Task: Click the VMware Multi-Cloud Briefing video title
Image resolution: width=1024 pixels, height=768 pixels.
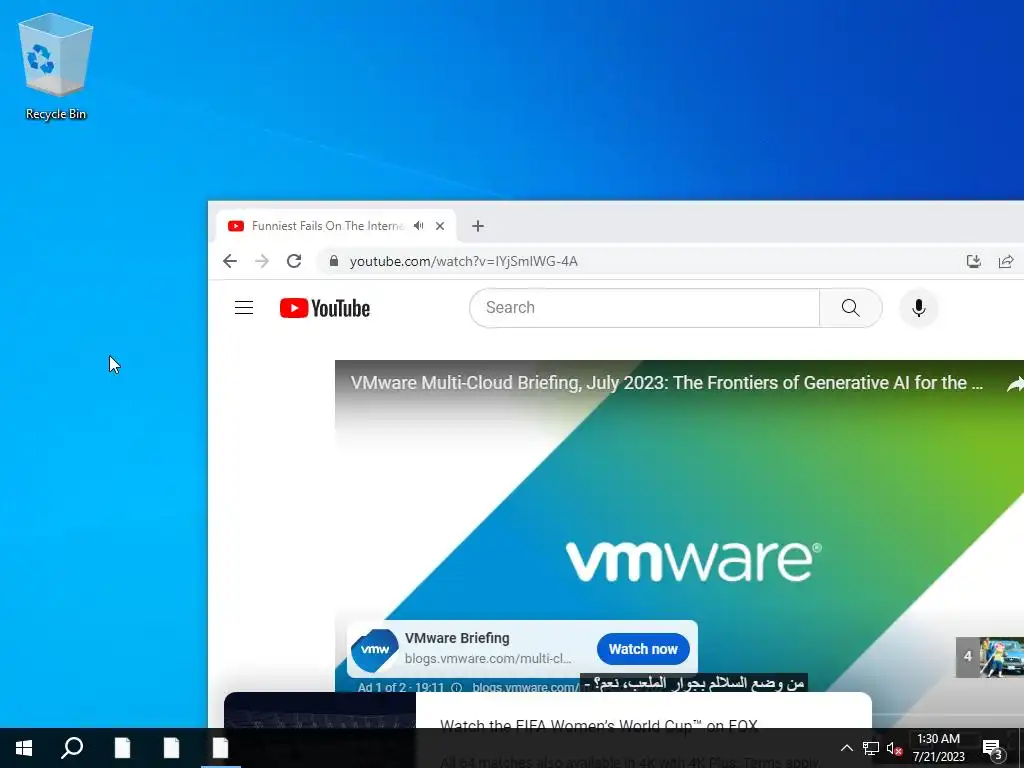Action: (x=666, y=383)
